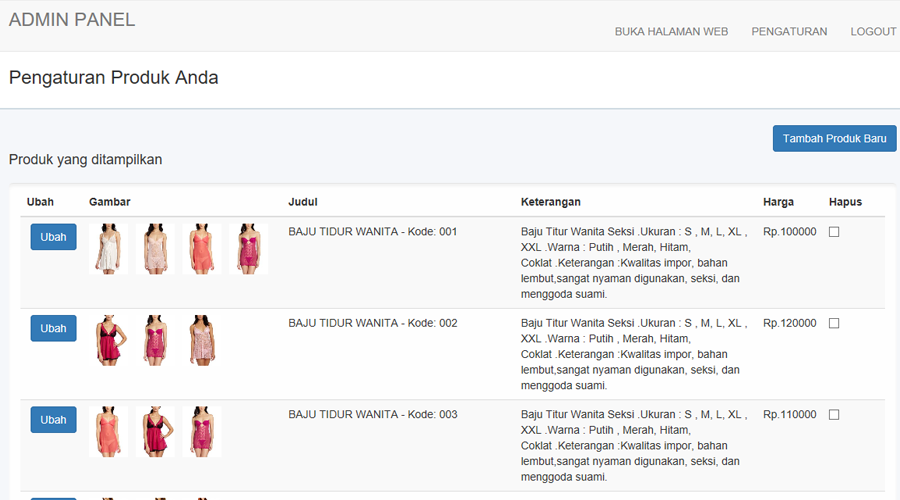
Task: Tick the Hapus checkbox for Rp.120000 product
Action: [834, 323]
